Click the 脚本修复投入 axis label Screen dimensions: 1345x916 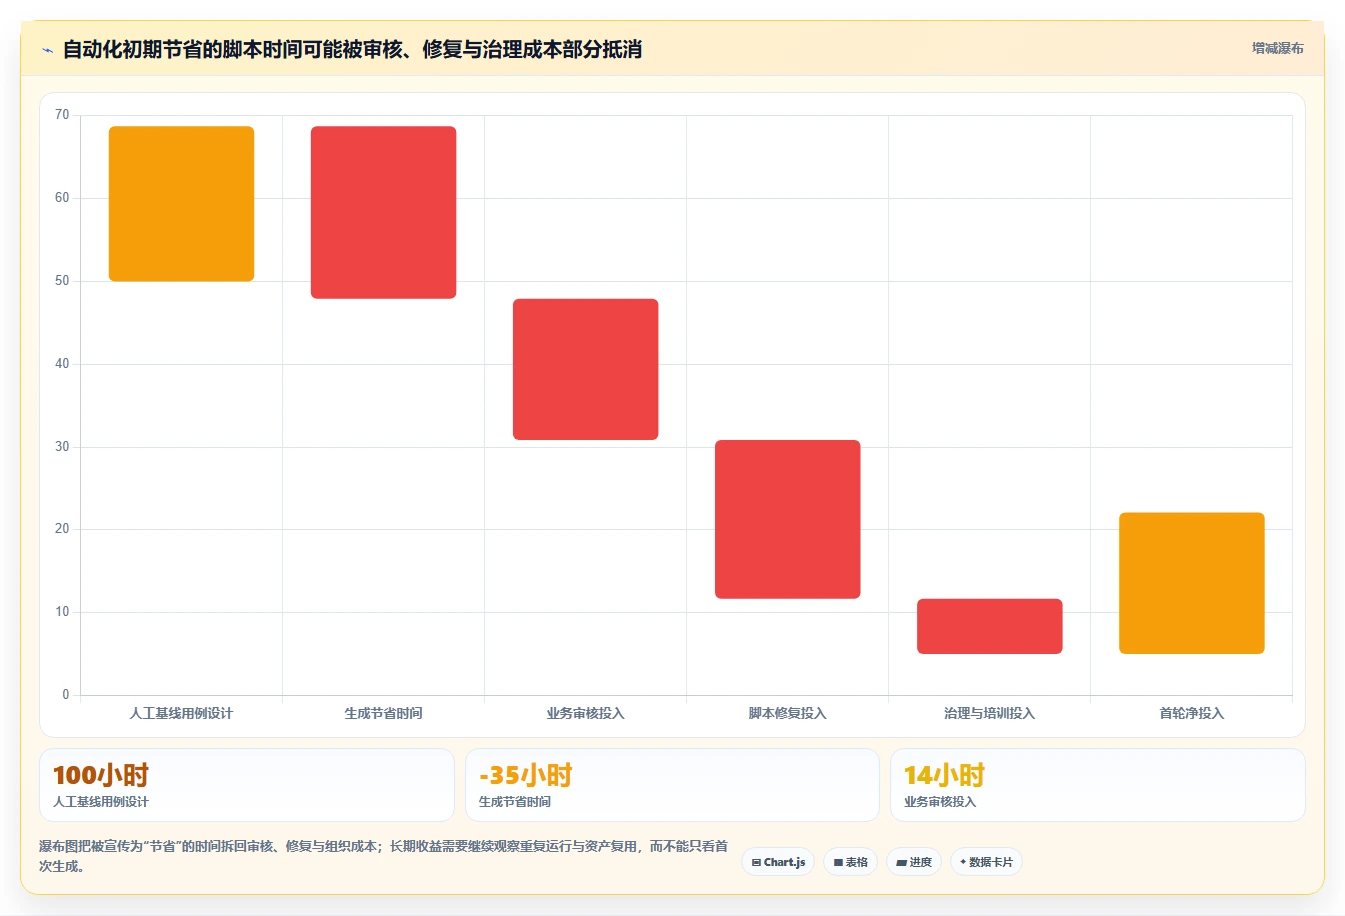click(x=787, y=713)
